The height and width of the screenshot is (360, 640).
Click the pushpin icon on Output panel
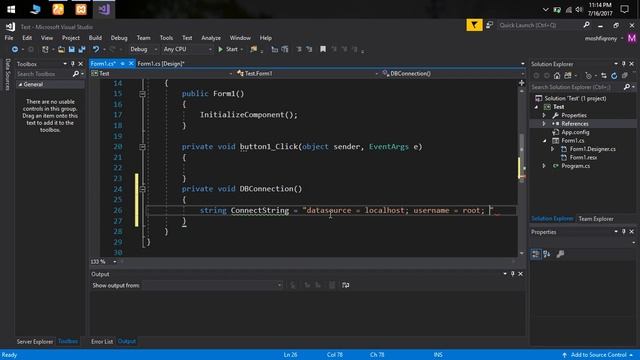click(x=513, y=274)
